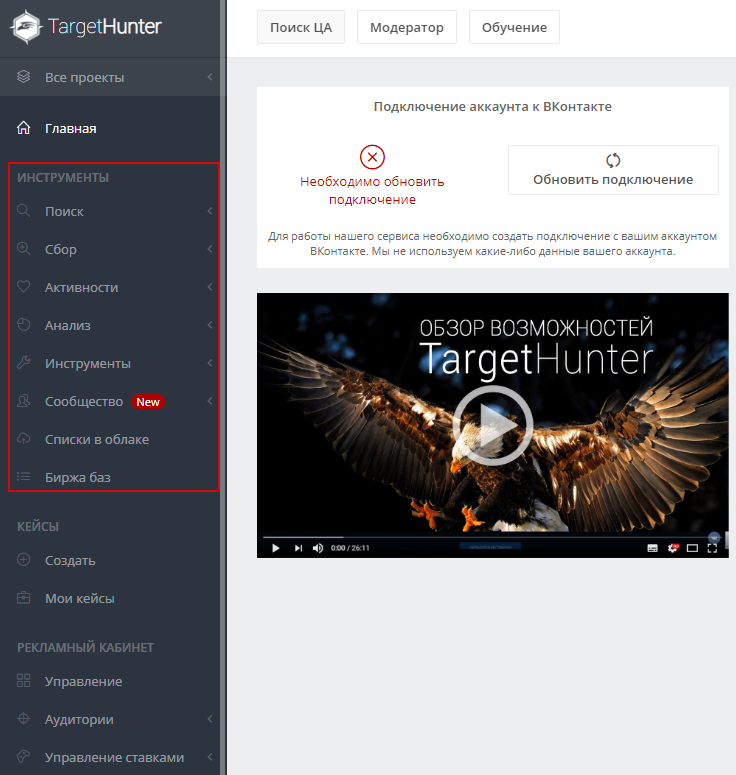Expand the Инструменты submenu chevron
The height and width of the screenshot is (775, 736).
coord(210,363)
